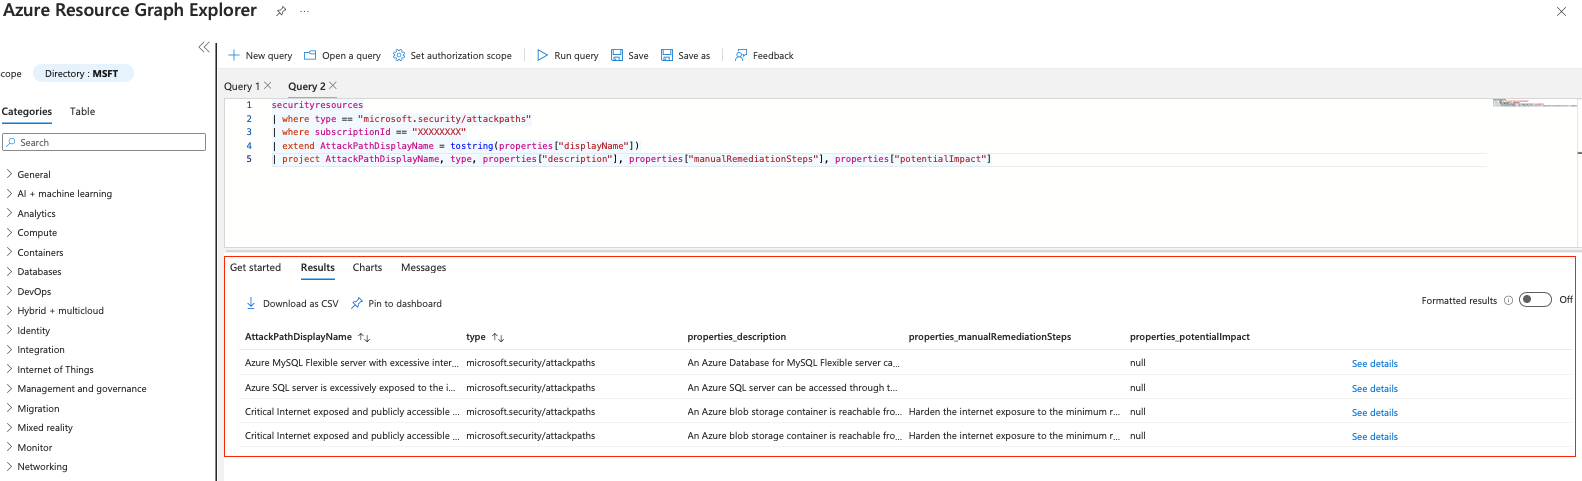
Task: Click the properties_potentialImpact column header
Action: click(x=1189, y=337)
